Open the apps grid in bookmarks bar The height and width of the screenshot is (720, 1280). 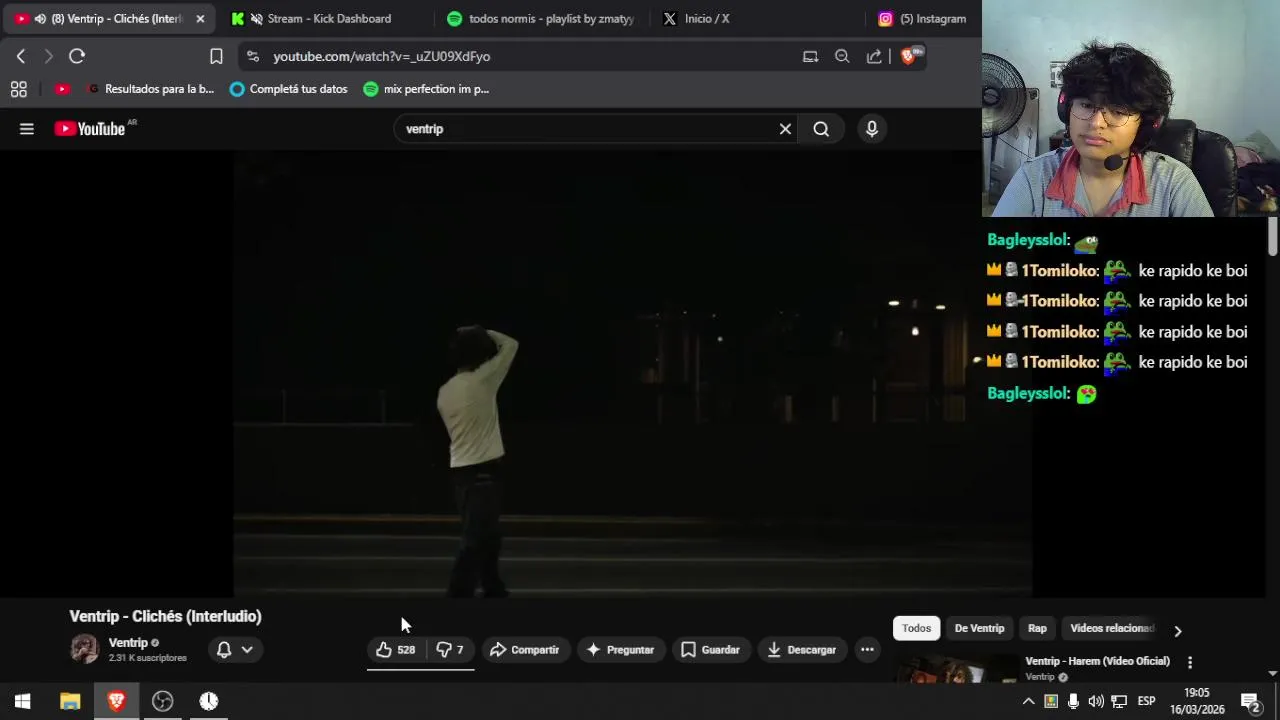click(x=18, y=89)
